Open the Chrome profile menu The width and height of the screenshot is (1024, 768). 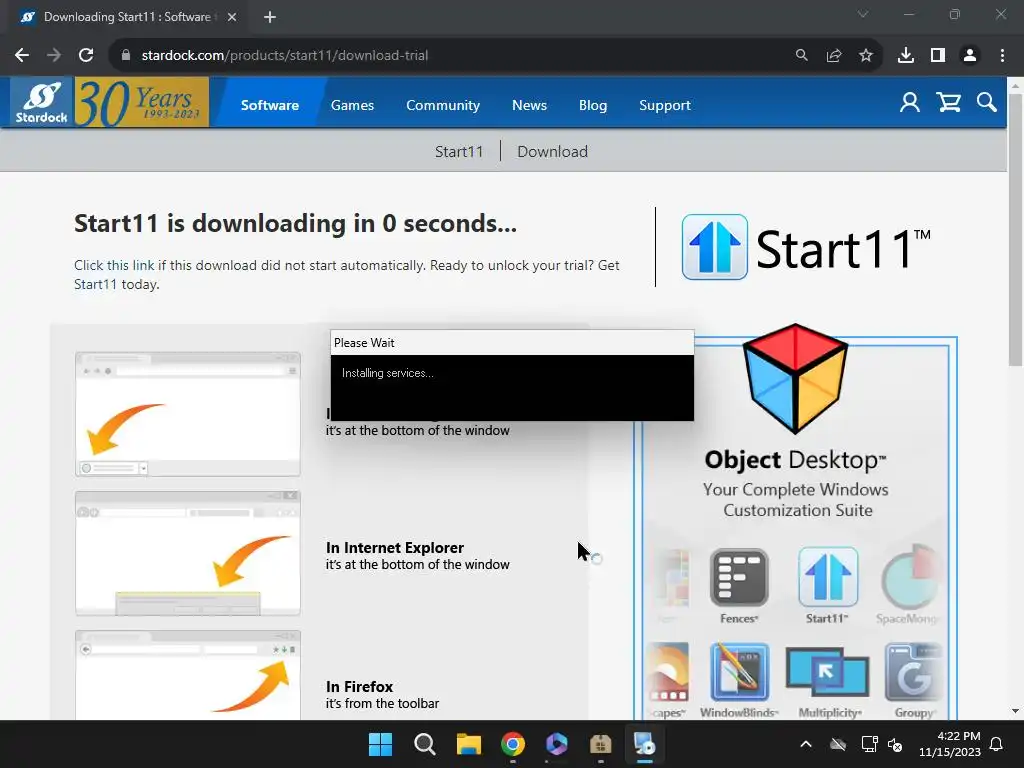(970, 56)
